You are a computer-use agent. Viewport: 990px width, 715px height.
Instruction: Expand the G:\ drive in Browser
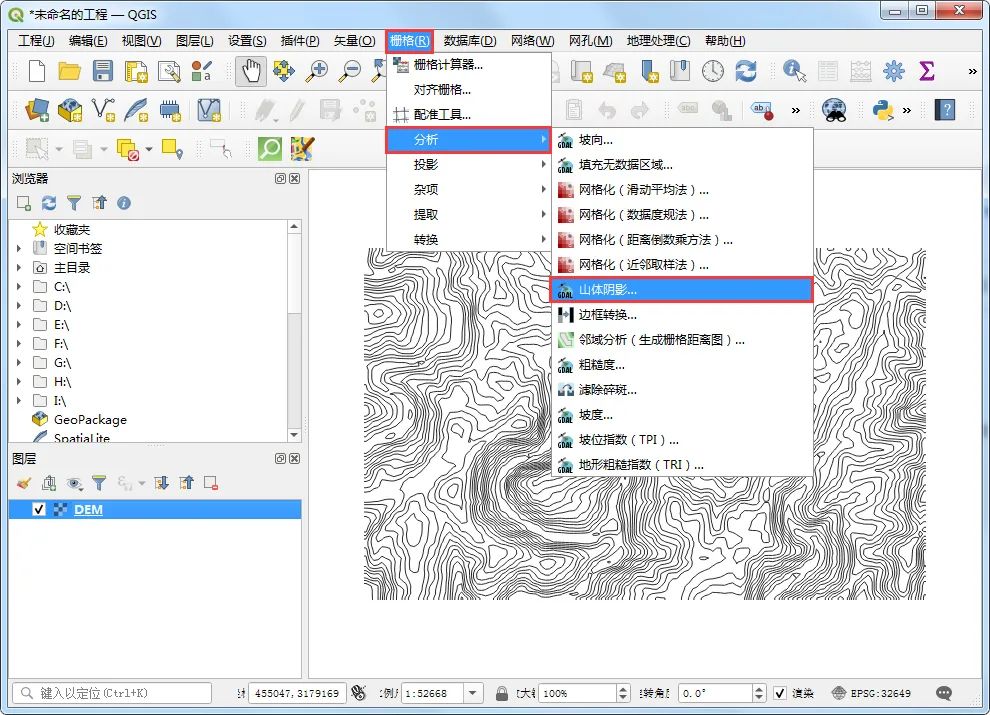tap(19, 363)
